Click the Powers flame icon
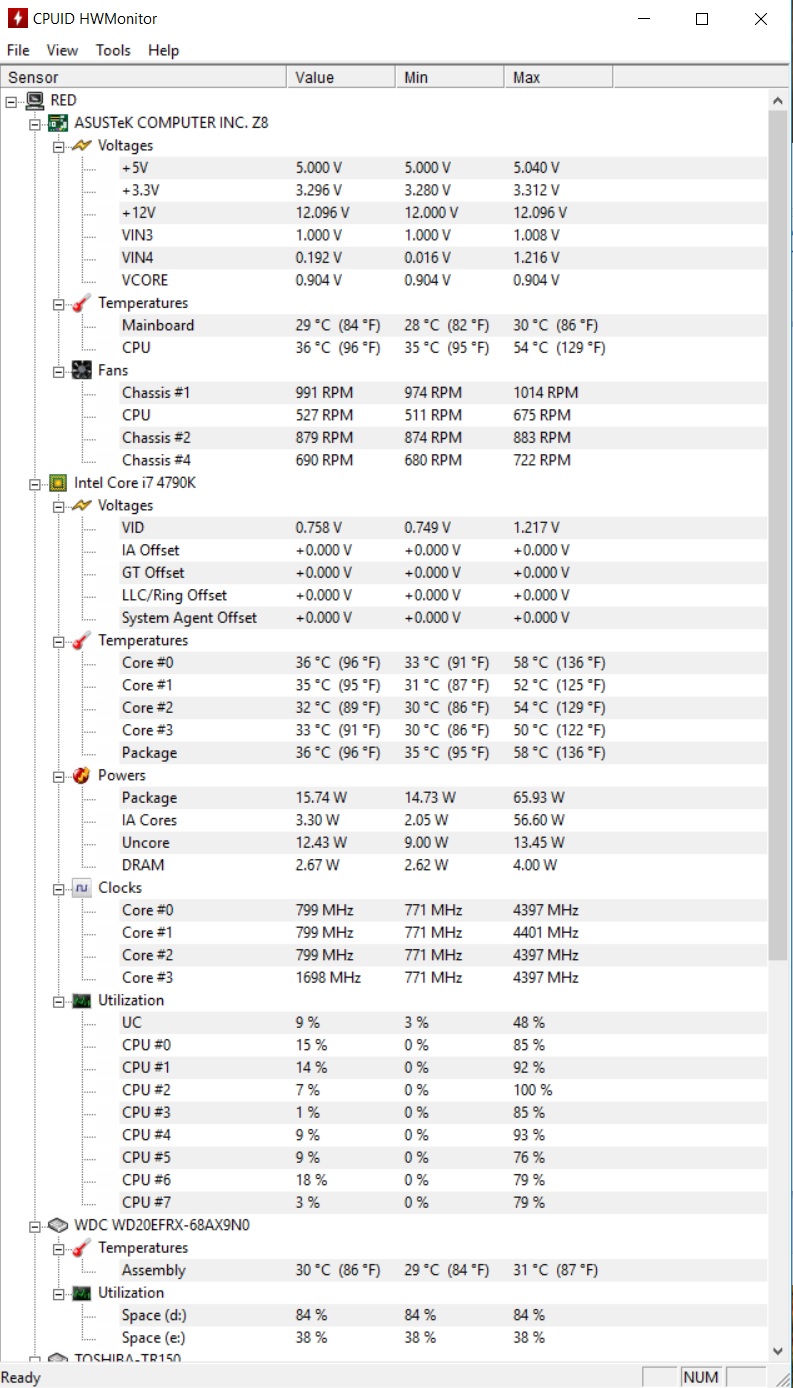Viewport: 793px width, 1388px height. pos(83,775)
